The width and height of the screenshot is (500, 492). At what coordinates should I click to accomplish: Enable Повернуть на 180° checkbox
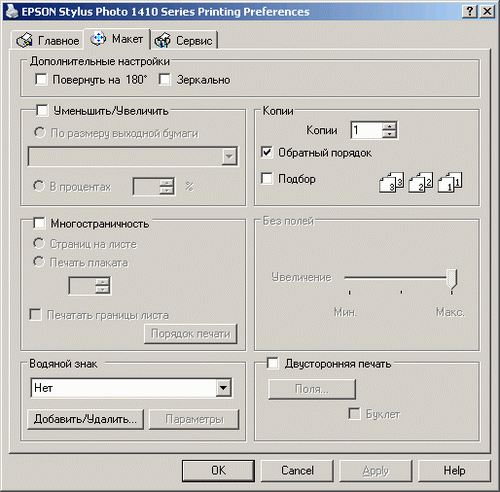41,80
